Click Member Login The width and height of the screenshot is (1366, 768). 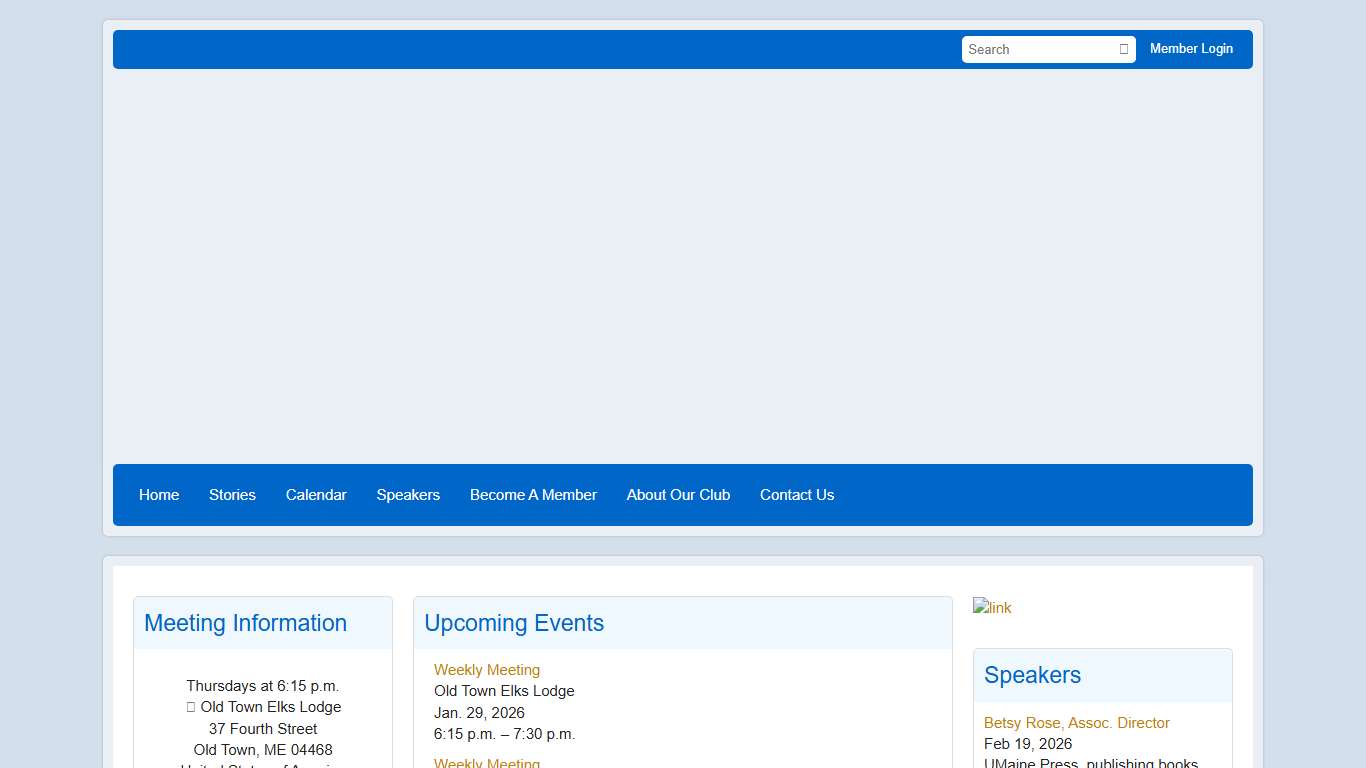point(1191,49)
